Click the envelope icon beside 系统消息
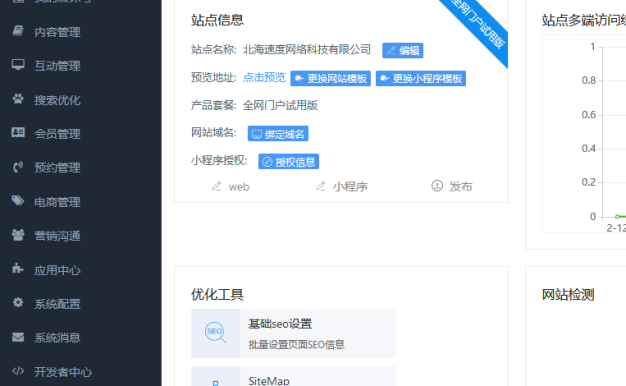The height and width of the screenshot is (386, 626). coord(18,337)
